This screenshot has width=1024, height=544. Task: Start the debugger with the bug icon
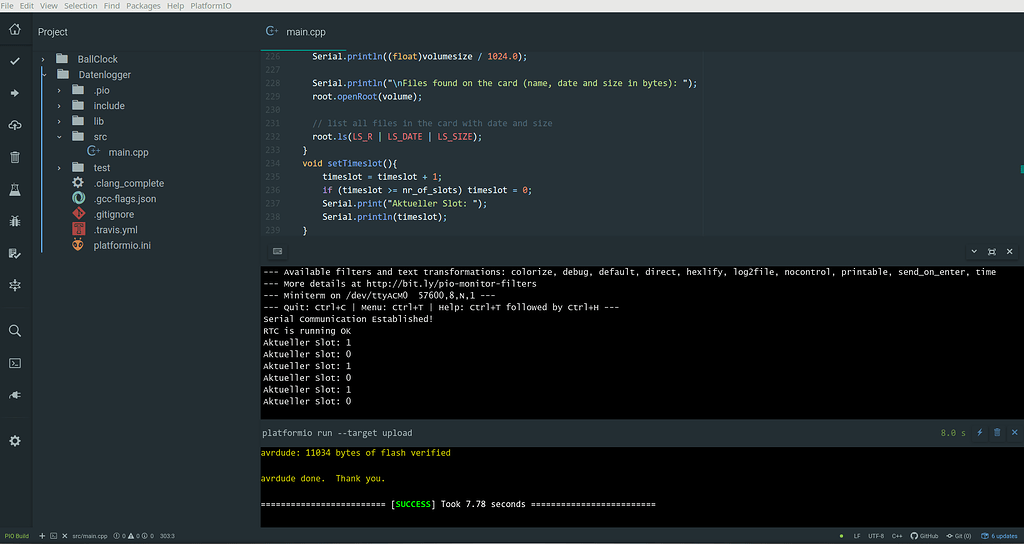pyautogui.click(x=15, y=221)
